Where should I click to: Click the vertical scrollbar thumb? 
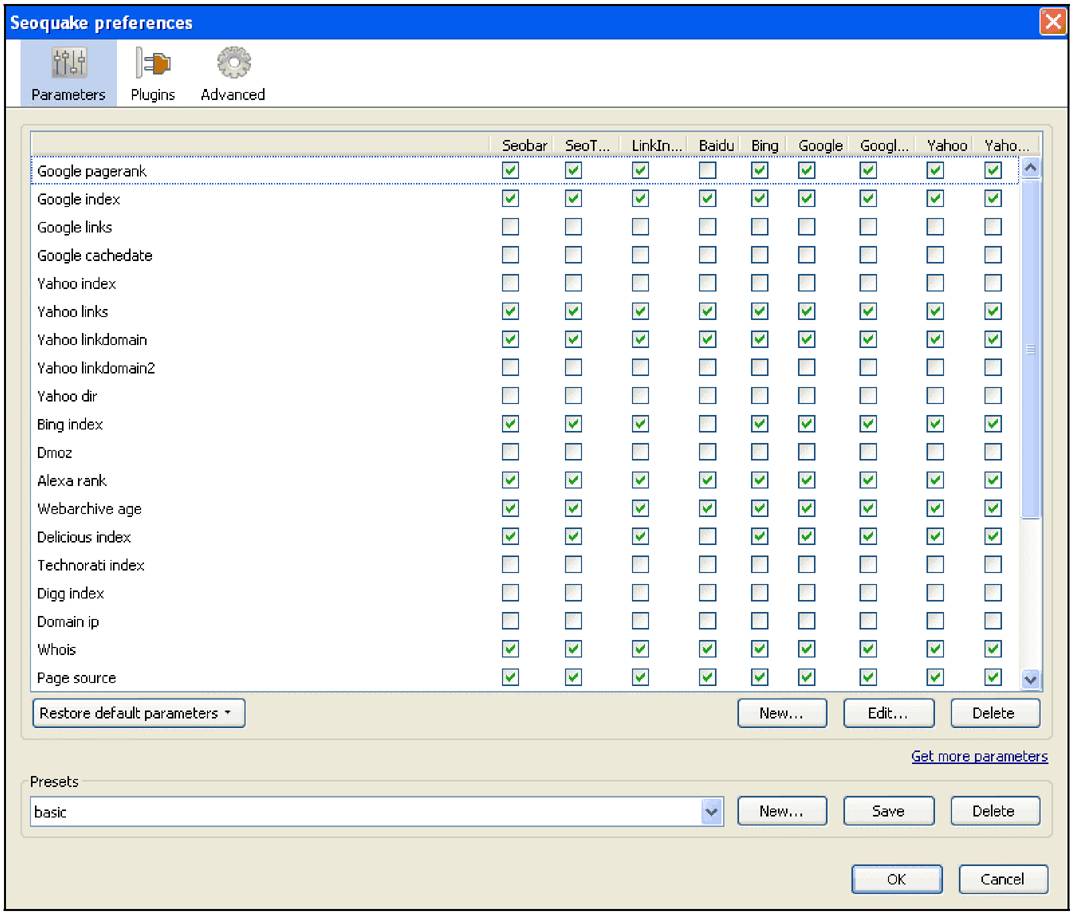click(x=1031, y=350)
